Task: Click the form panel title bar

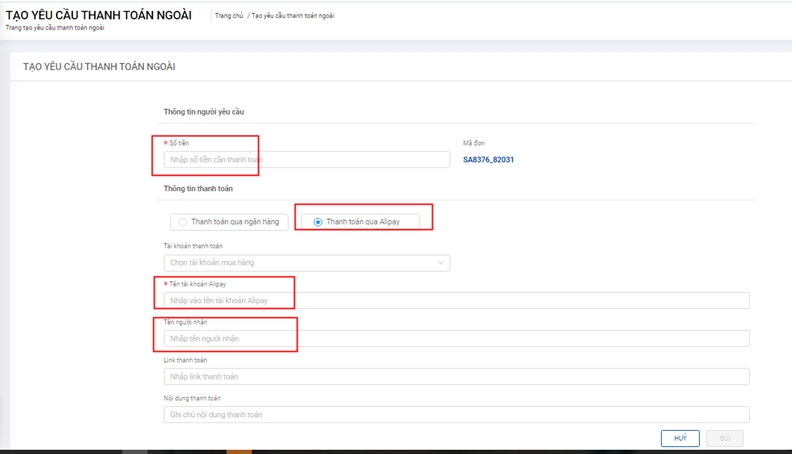Action: [x=99, y=67]
